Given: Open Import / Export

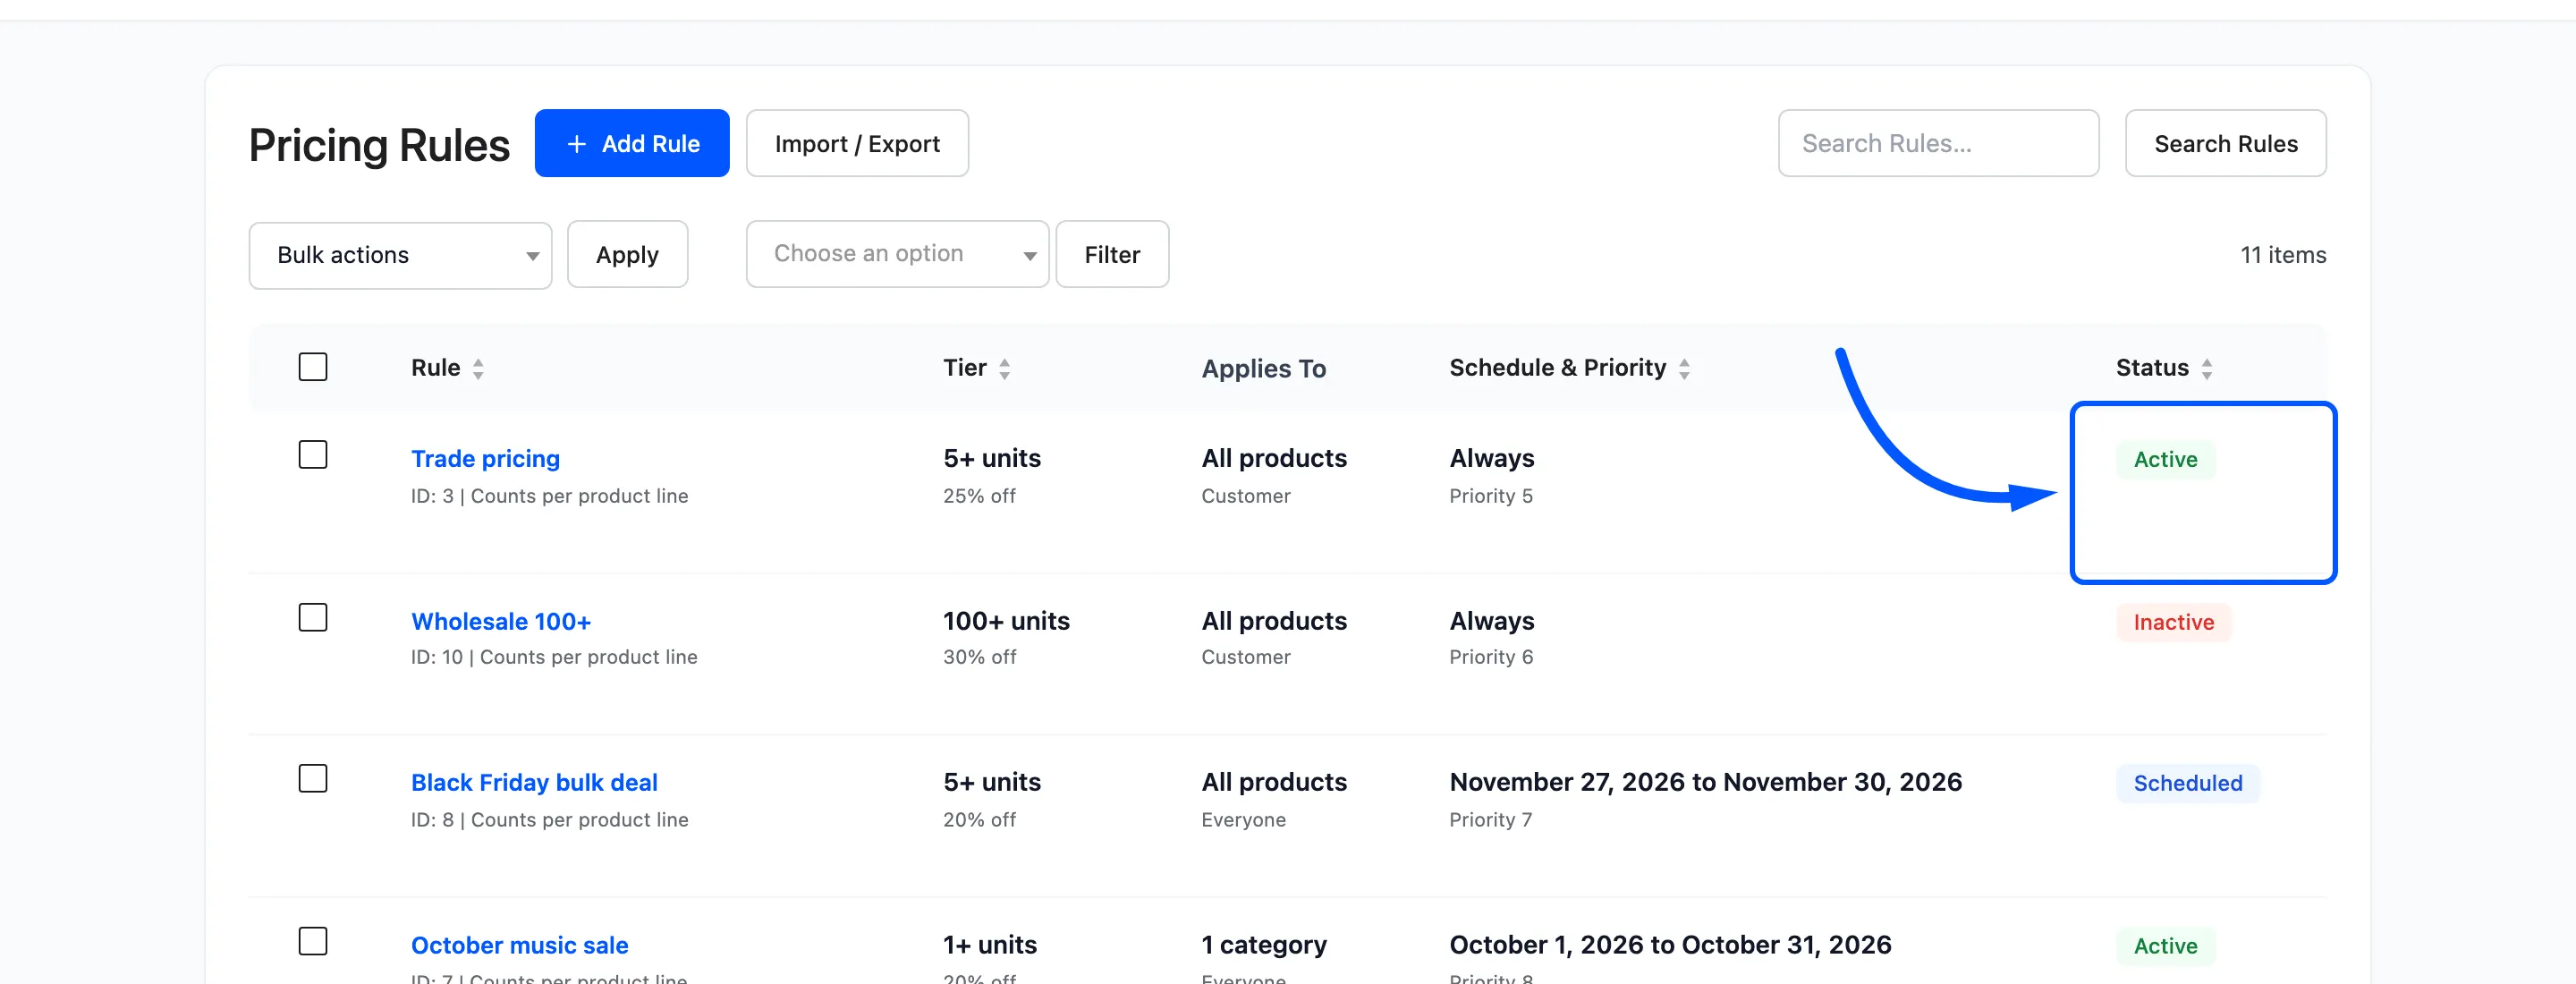Looking at the screenshot, I should [x=857, y=143].
